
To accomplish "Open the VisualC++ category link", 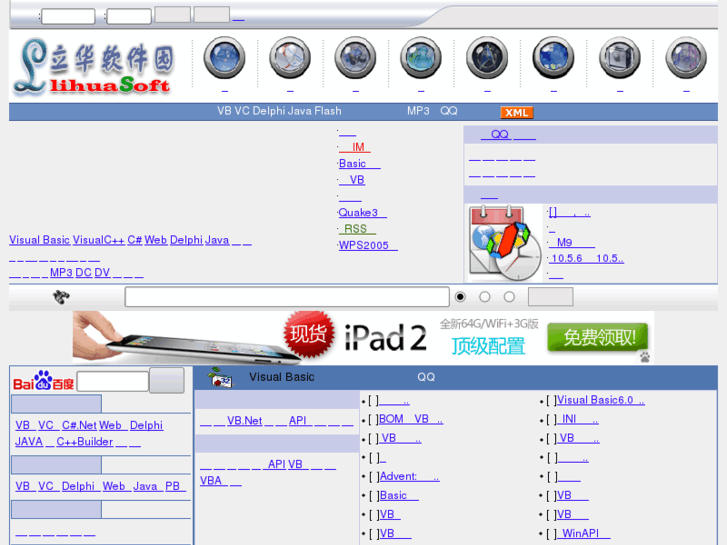I will (99, 240).
